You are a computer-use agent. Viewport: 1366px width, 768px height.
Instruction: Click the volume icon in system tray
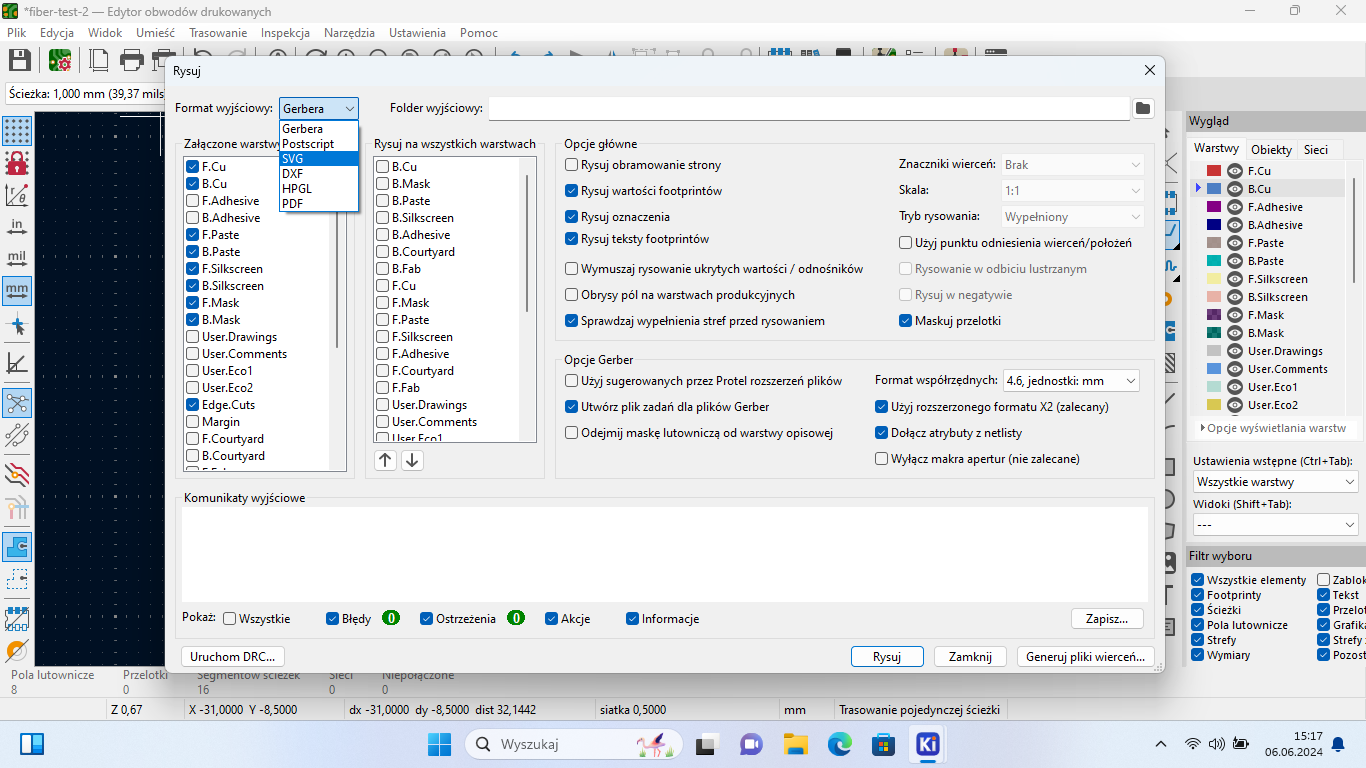(x=1216, y=744)
